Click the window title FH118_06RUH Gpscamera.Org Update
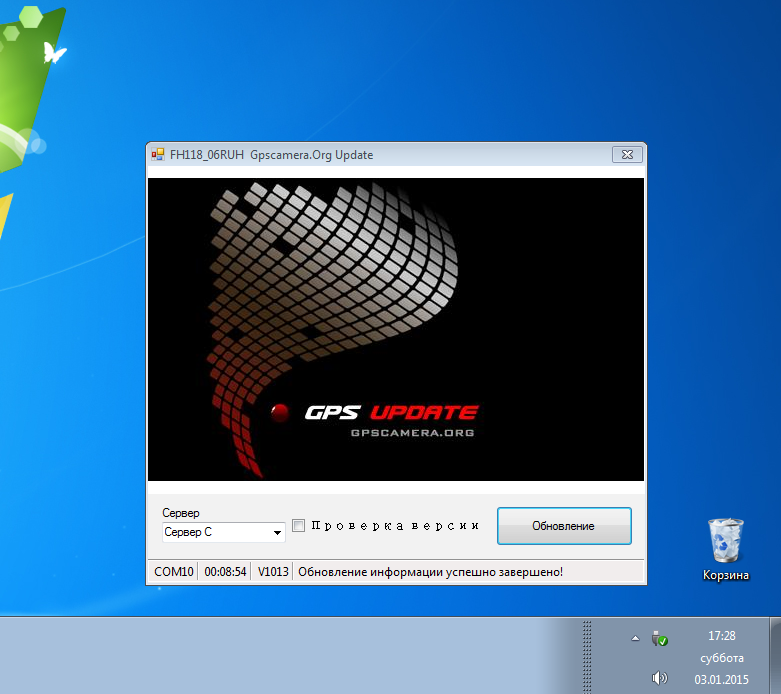The width and height of the screenshot is (781, 694). coord(271,155)
